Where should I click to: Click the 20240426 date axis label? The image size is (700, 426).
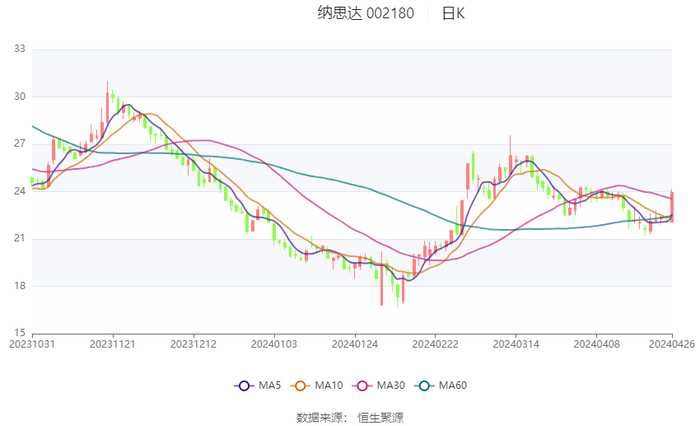tap(672, 343)
